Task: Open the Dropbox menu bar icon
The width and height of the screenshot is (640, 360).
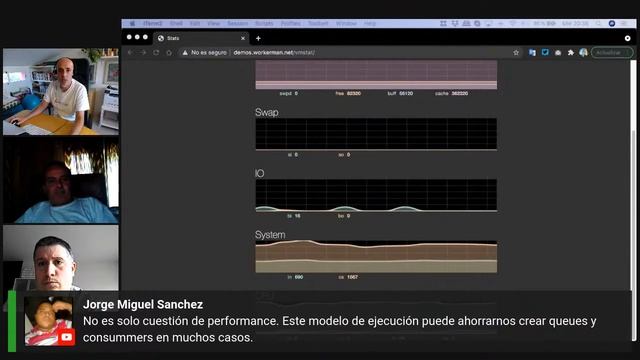Action: point(455,24)
